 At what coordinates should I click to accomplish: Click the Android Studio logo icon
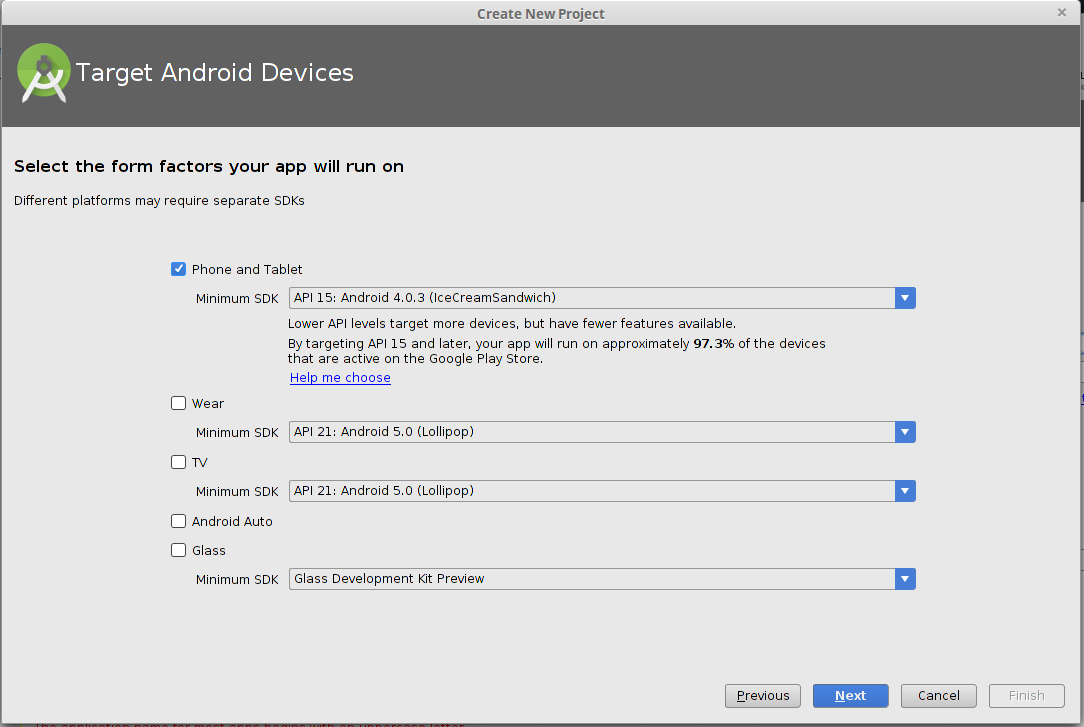pos(44,73)
